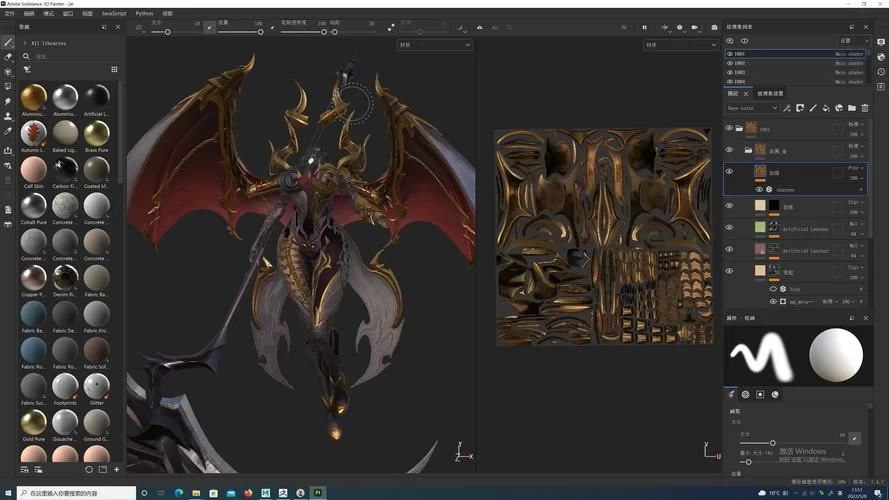Open the Shader settings side icon
Viewport: 889px width, 500px height.
(x=881, y=57)
